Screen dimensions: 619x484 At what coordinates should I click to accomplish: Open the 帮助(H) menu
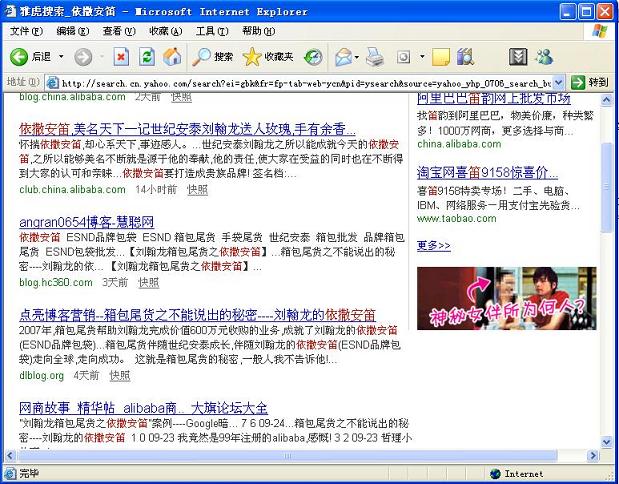[x=259, y=31]
